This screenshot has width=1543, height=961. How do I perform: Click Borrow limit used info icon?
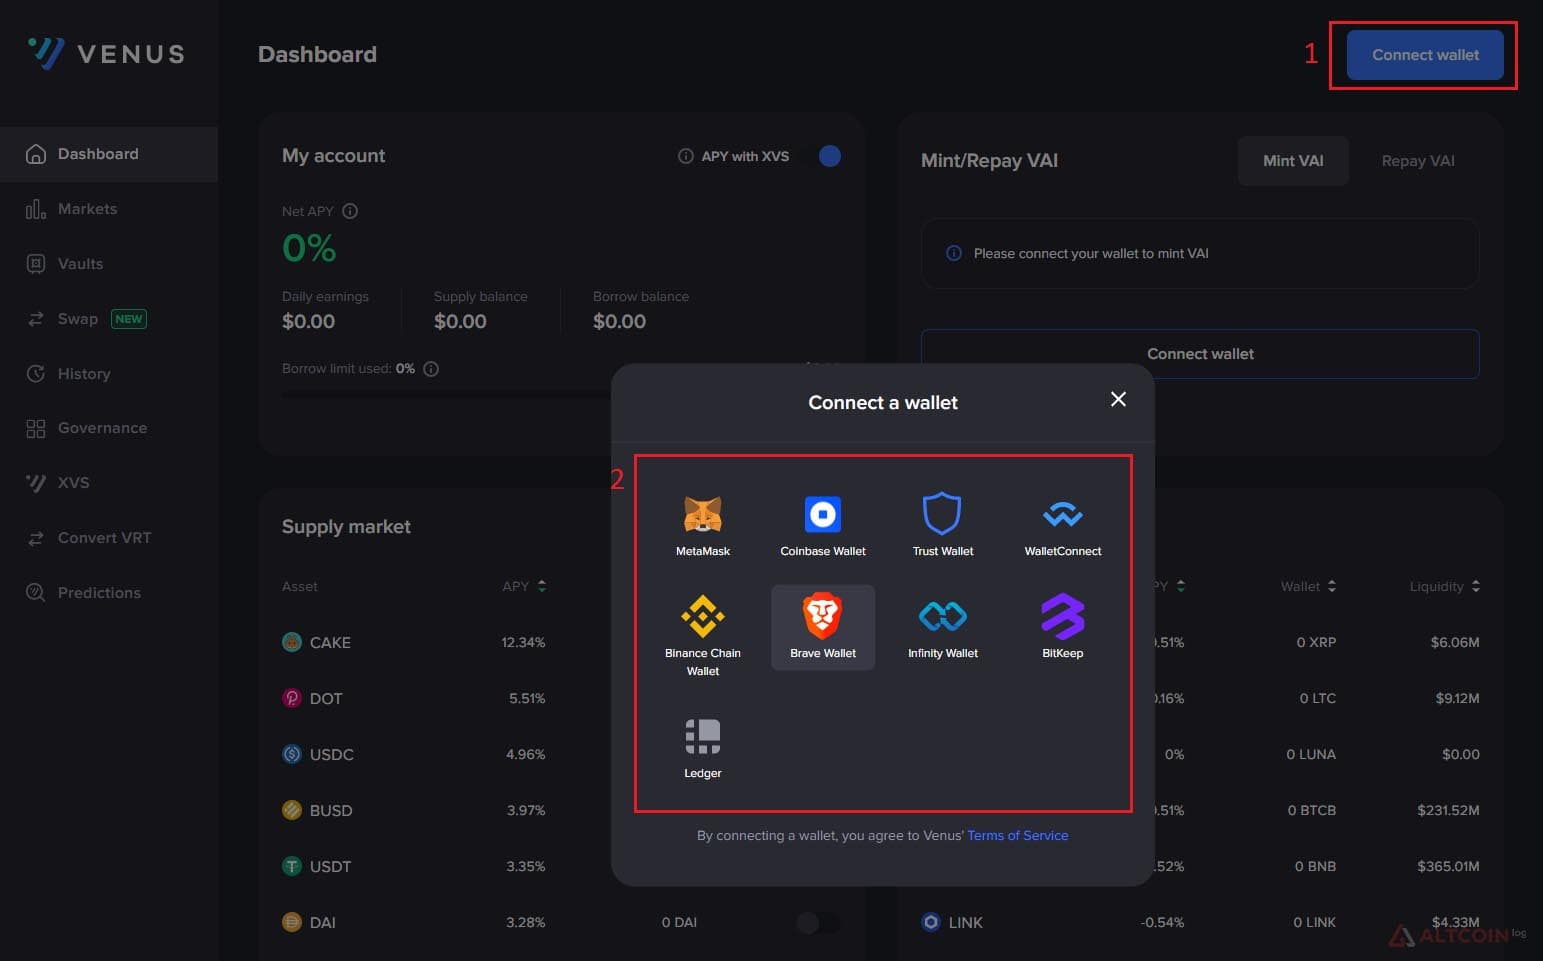point(431,368)
